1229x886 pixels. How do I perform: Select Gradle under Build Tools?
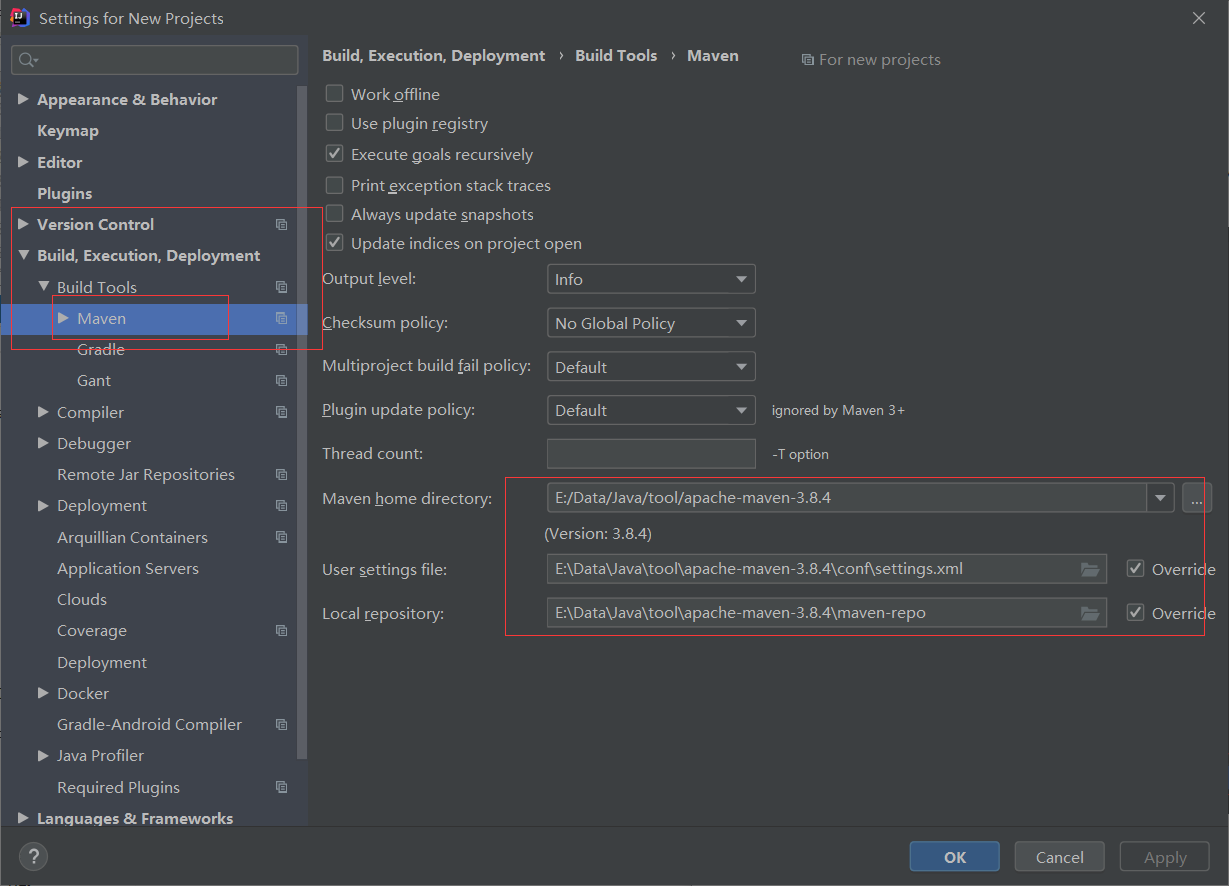101,349
